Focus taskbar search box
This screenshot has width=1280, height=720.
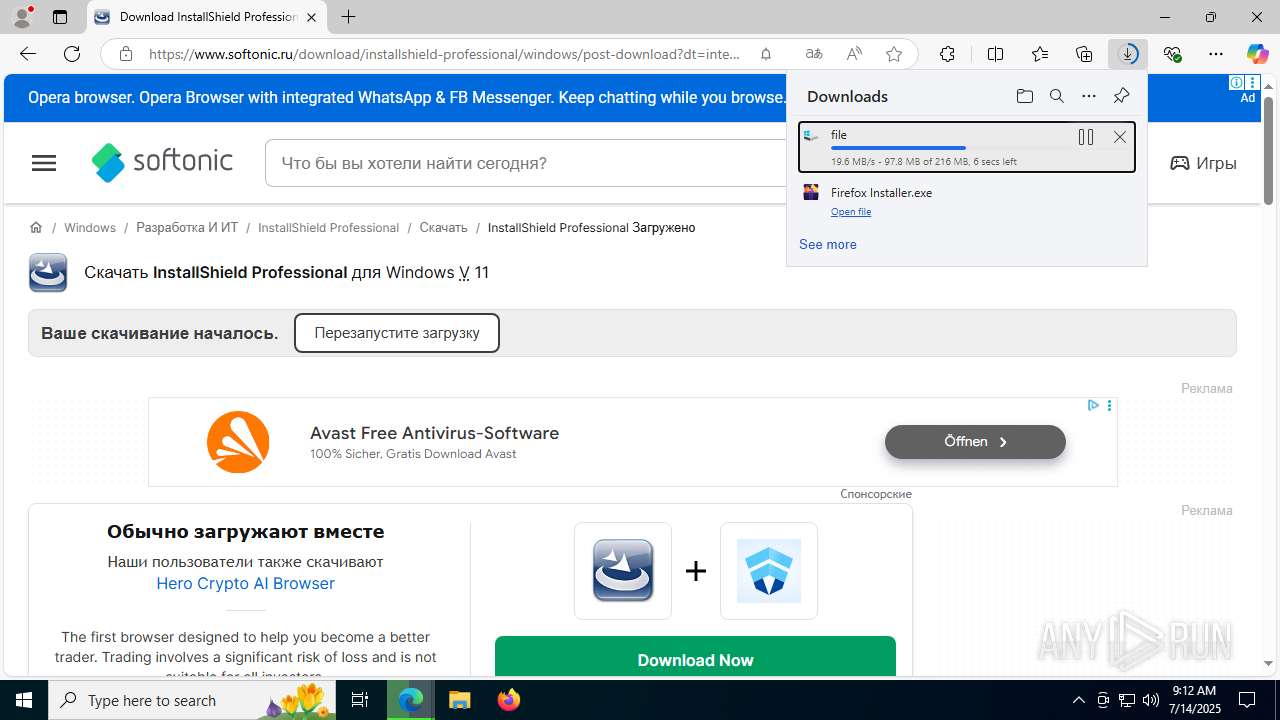coord(192,700)
